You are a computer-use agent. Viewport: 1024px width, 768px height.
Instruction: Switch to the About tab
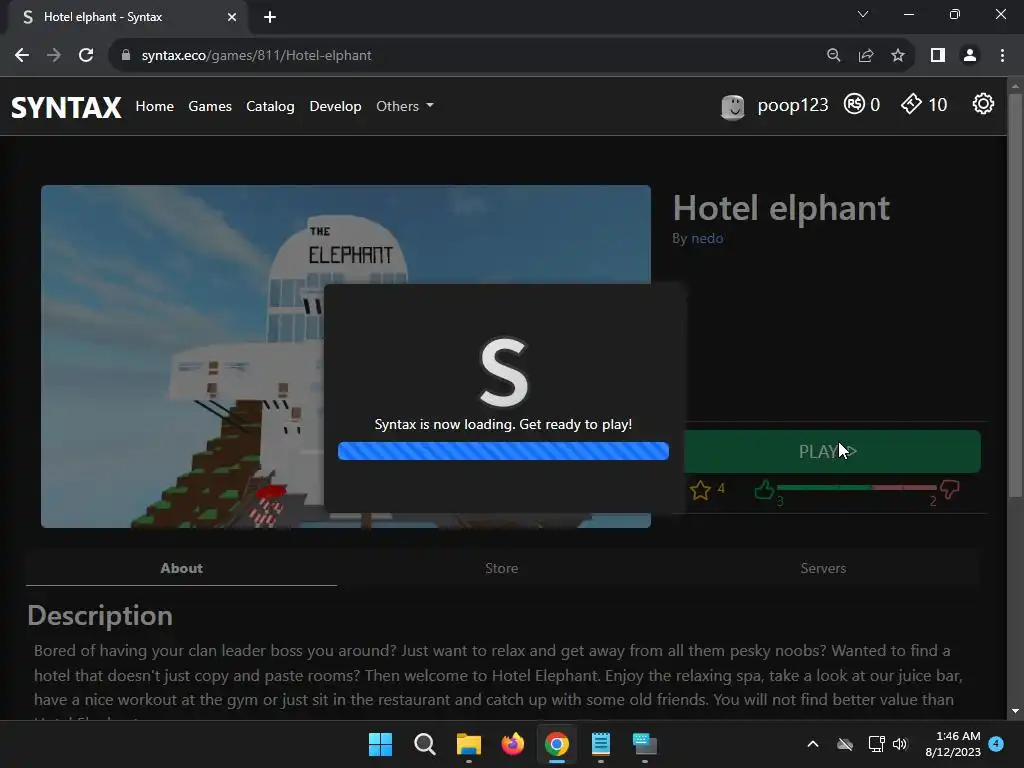(x=182, y=568)
